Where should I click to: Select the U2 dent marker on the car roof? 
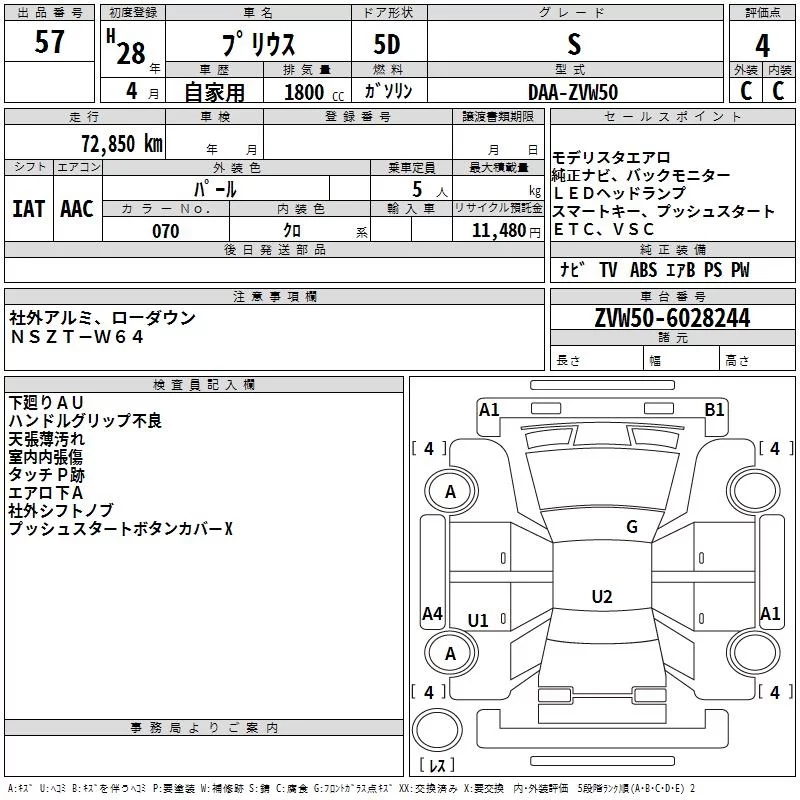(x=601, y=597)
